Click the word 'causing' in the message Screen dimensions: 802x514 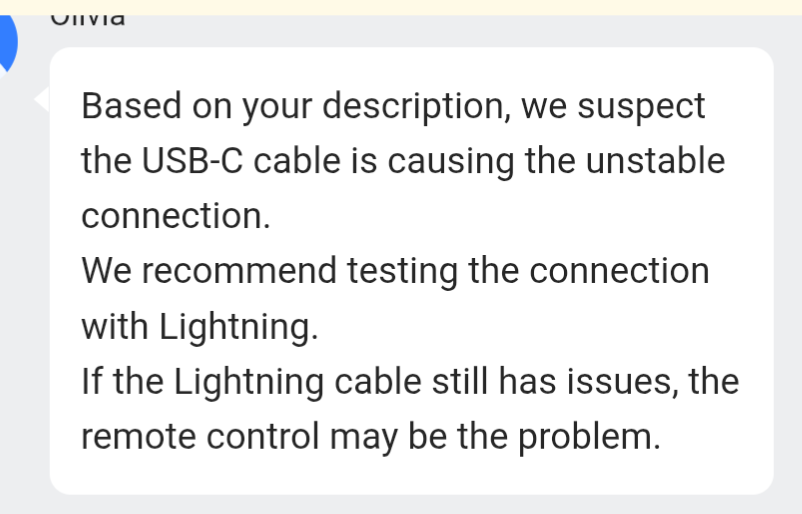tap(451, 162)
